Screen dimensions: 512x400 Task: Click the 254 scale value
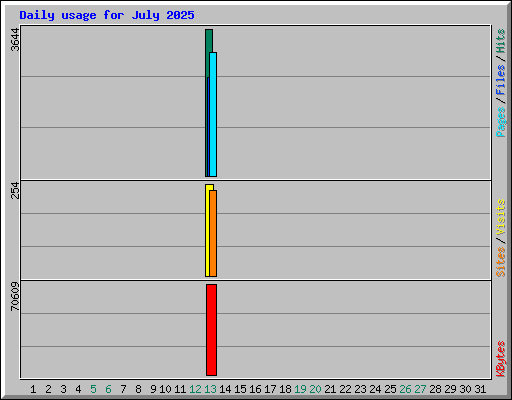15,190
